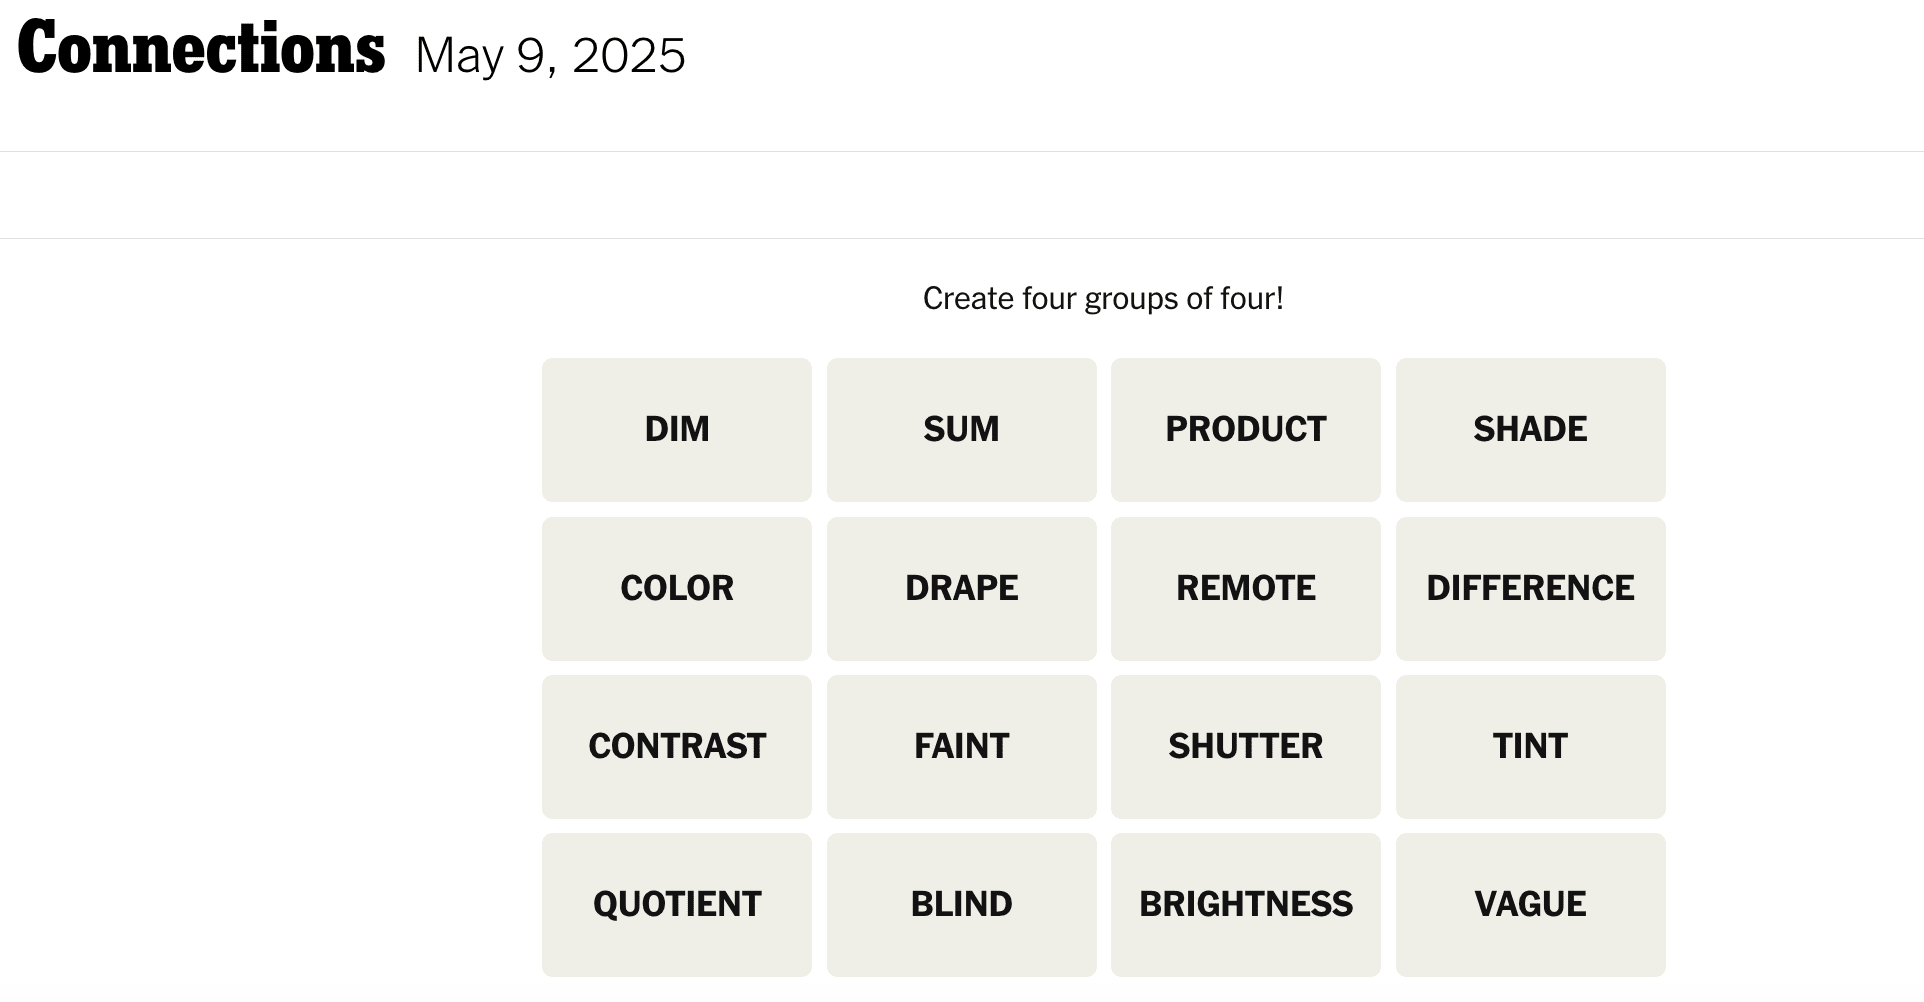Select the COLOR word tile
The image size is (1924, 1002).
pos(677,588)
